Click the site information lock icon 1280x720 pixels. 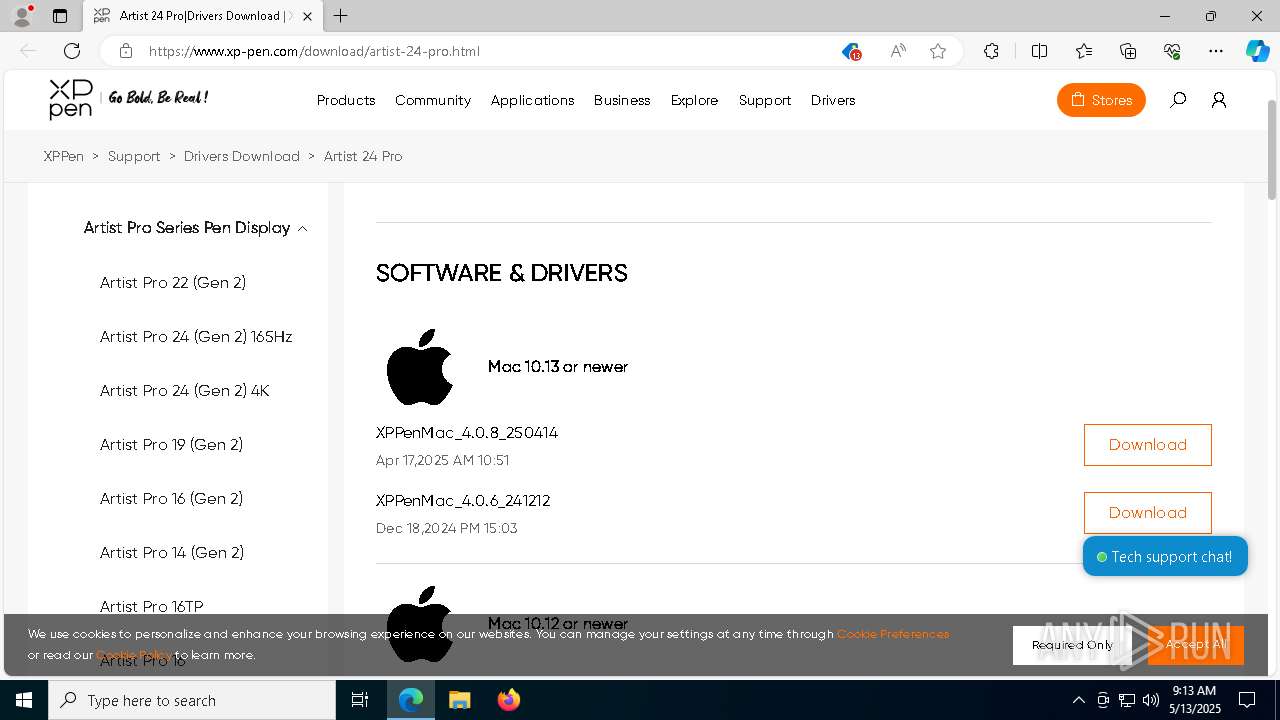point(125,51)
